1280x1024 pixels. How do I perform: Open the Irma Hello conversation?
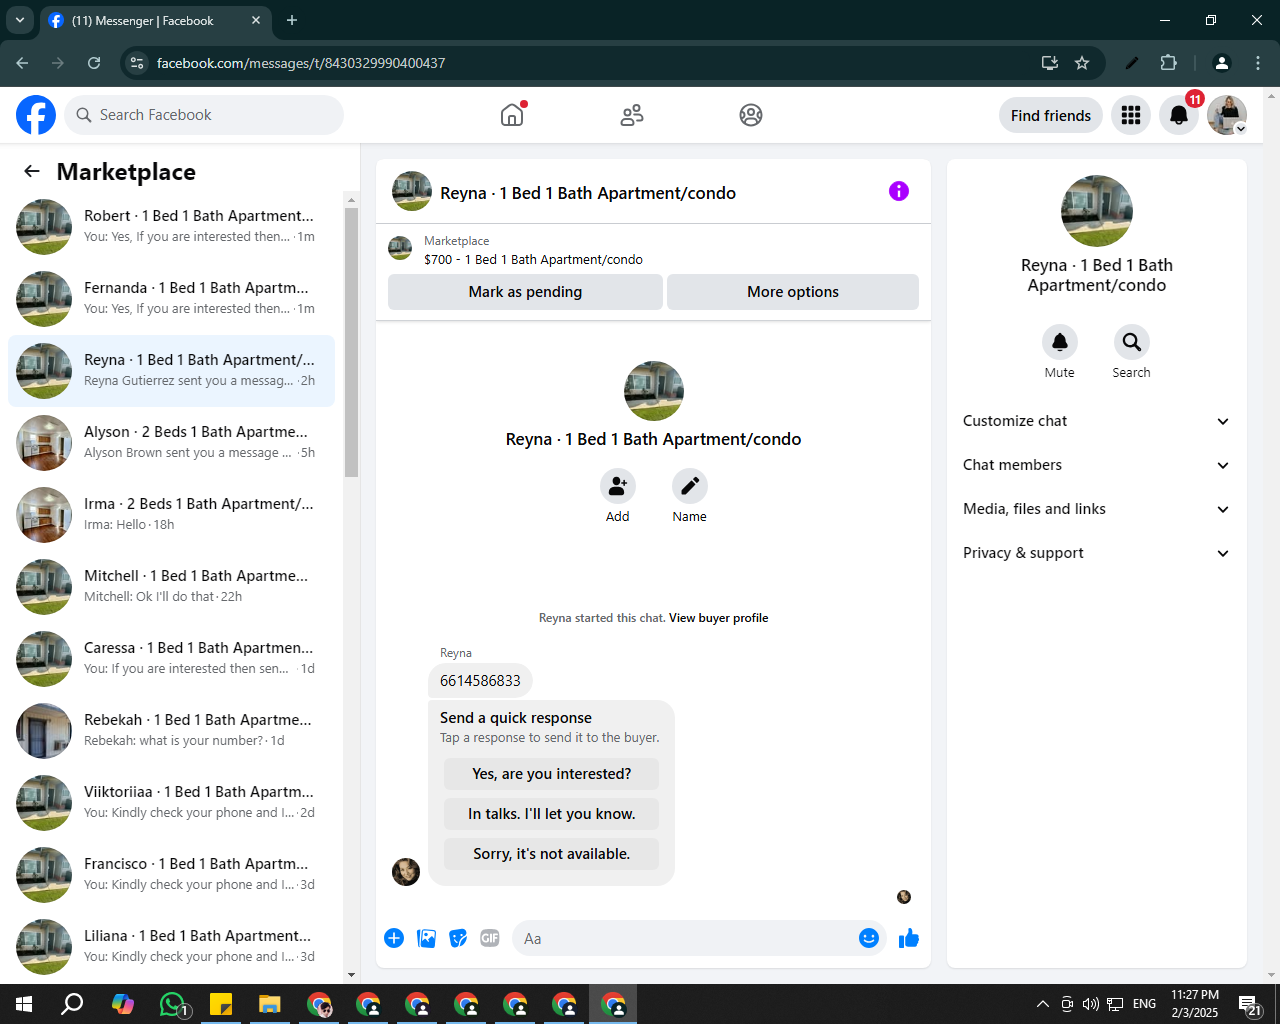coord(172,515)
